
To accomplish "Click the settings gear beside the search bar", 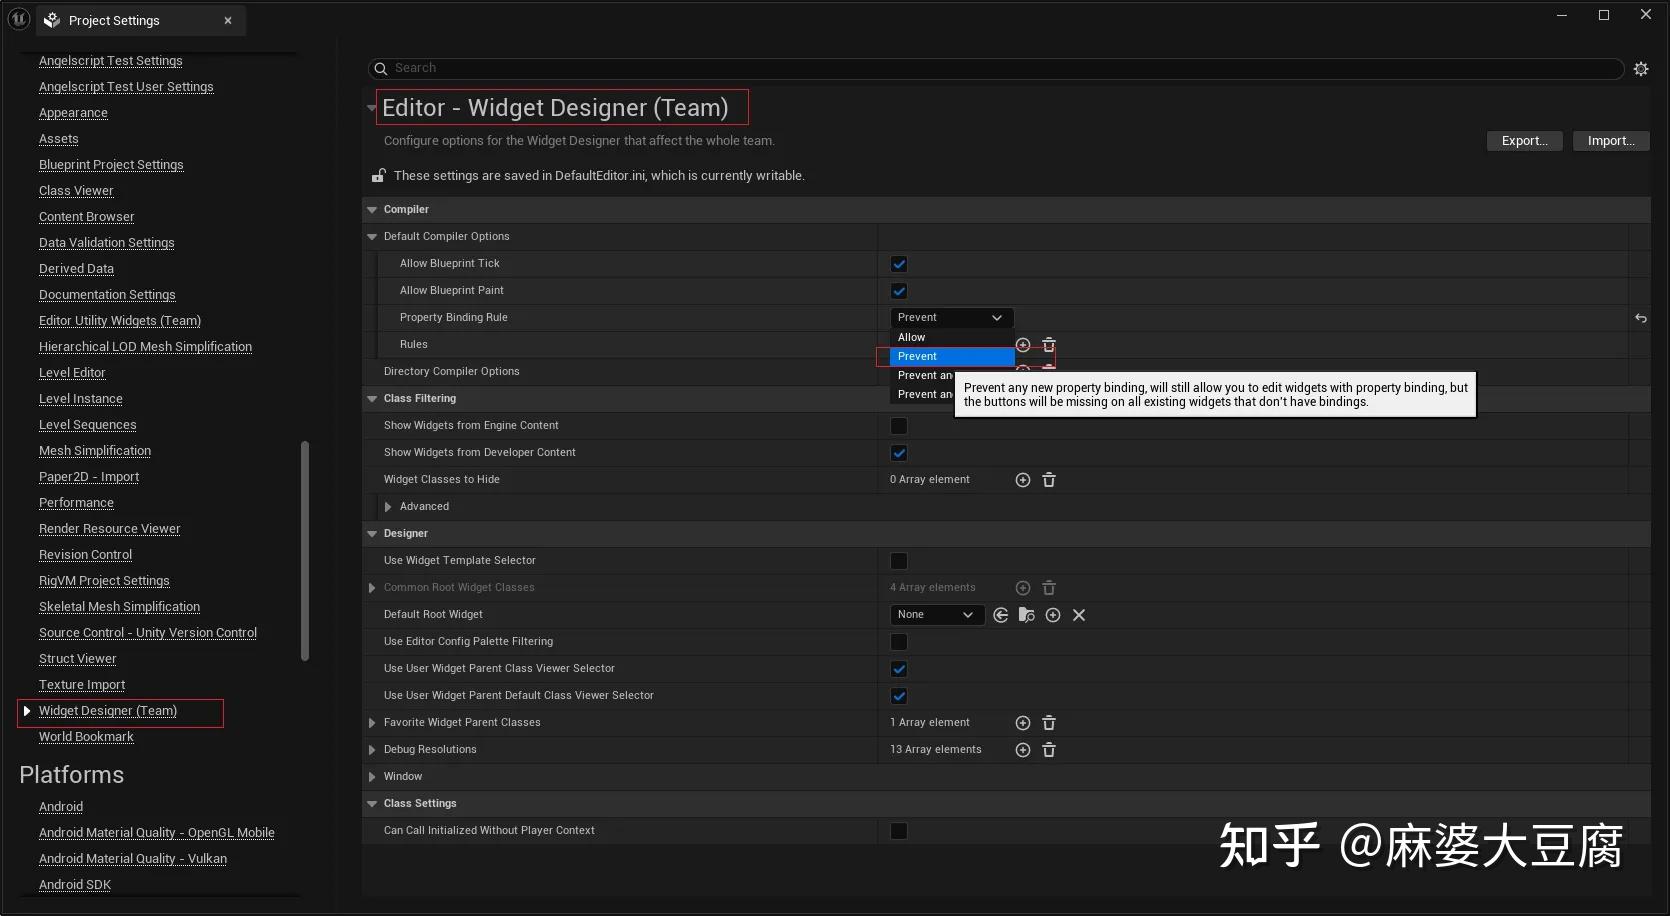I will (x=1641, y=69).
